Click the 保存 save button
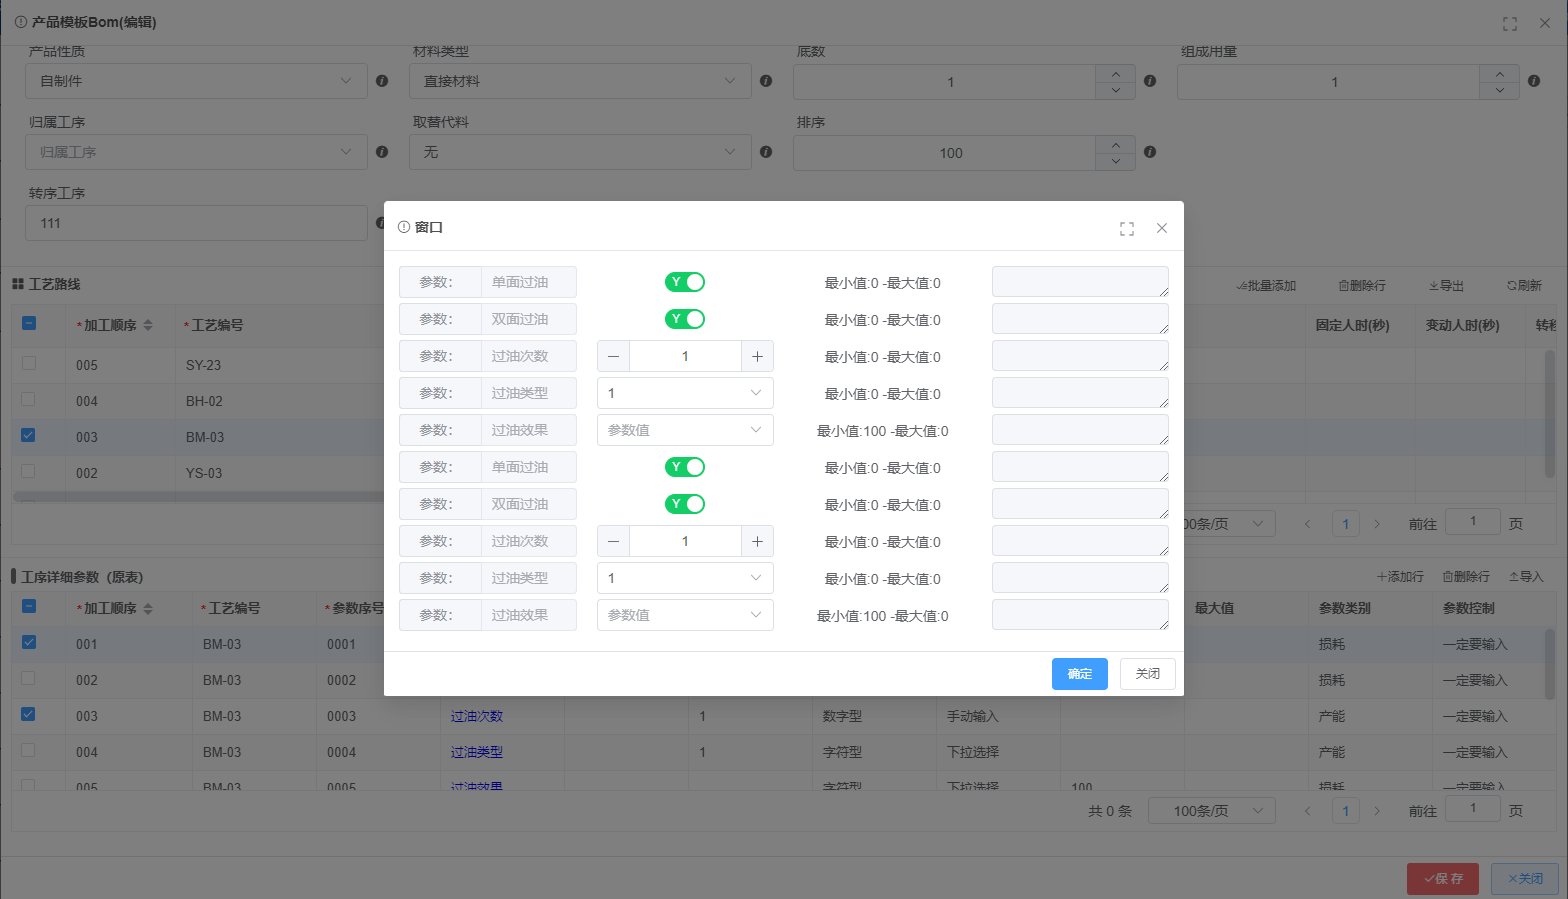 (1443, 879)
